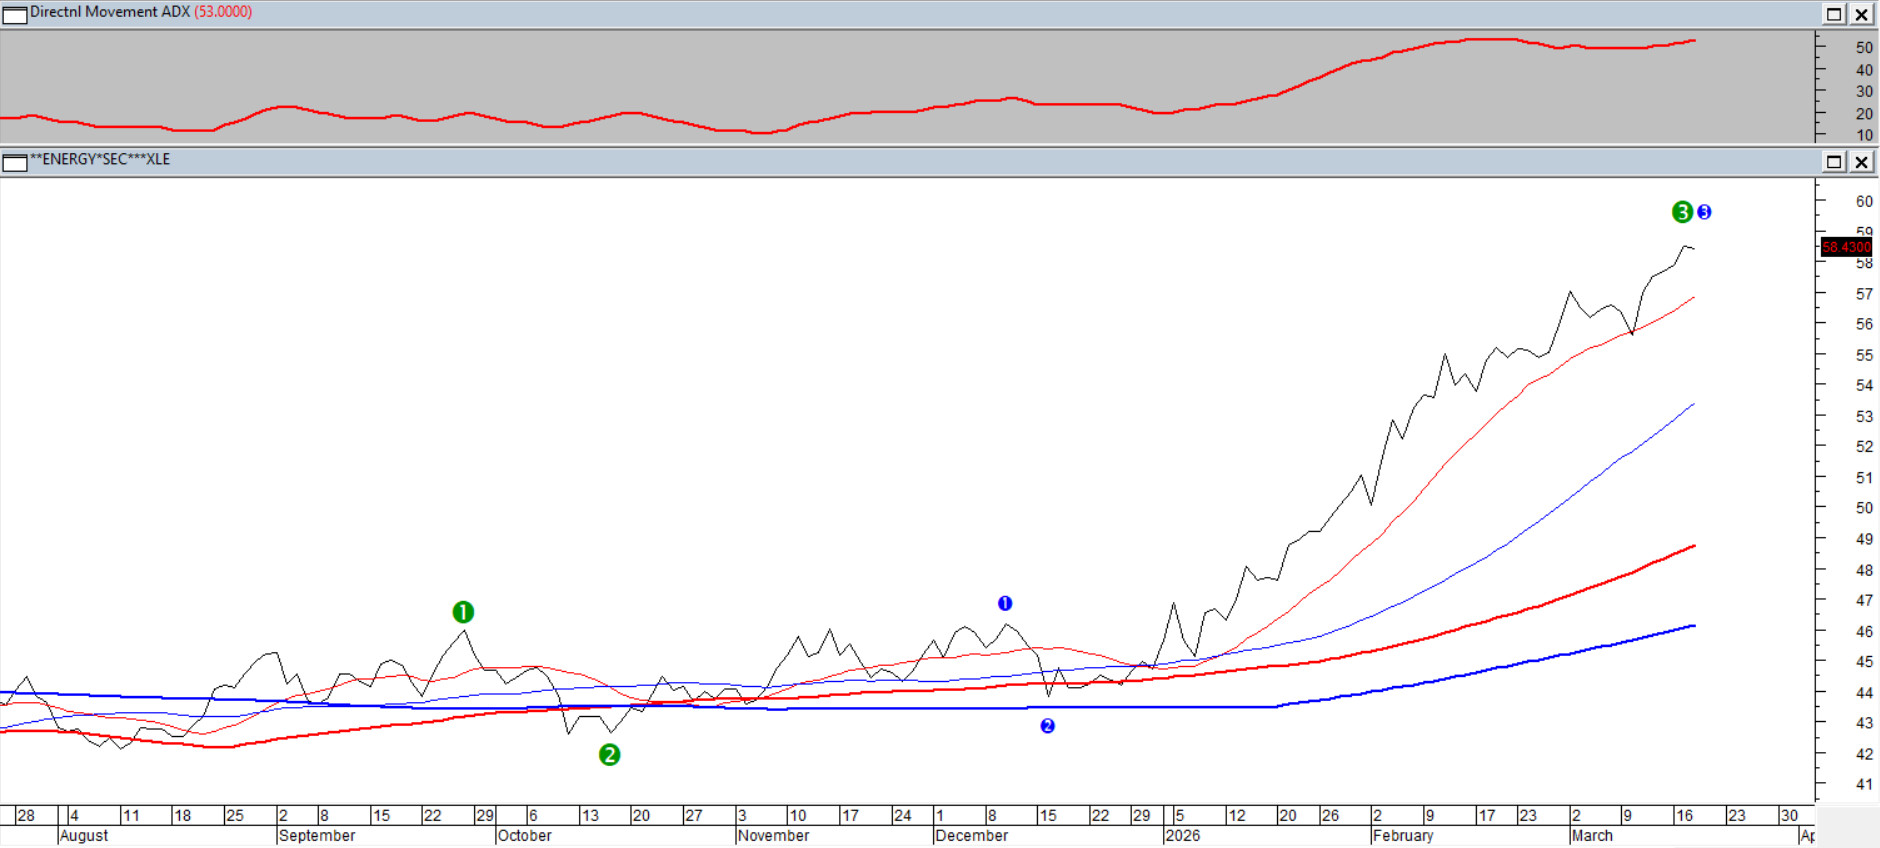Click green marker 3 at chart top

1682,212
